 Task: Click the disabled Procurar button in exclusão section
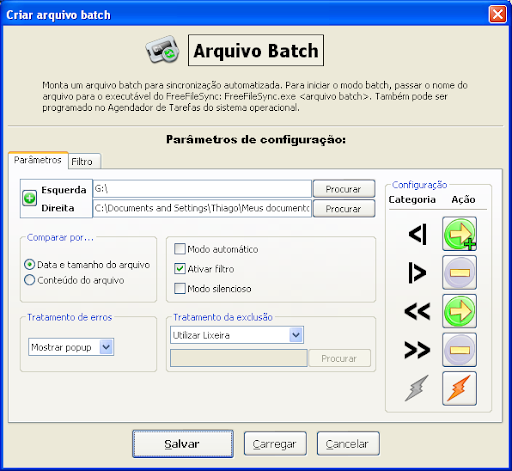coord(339,358)
